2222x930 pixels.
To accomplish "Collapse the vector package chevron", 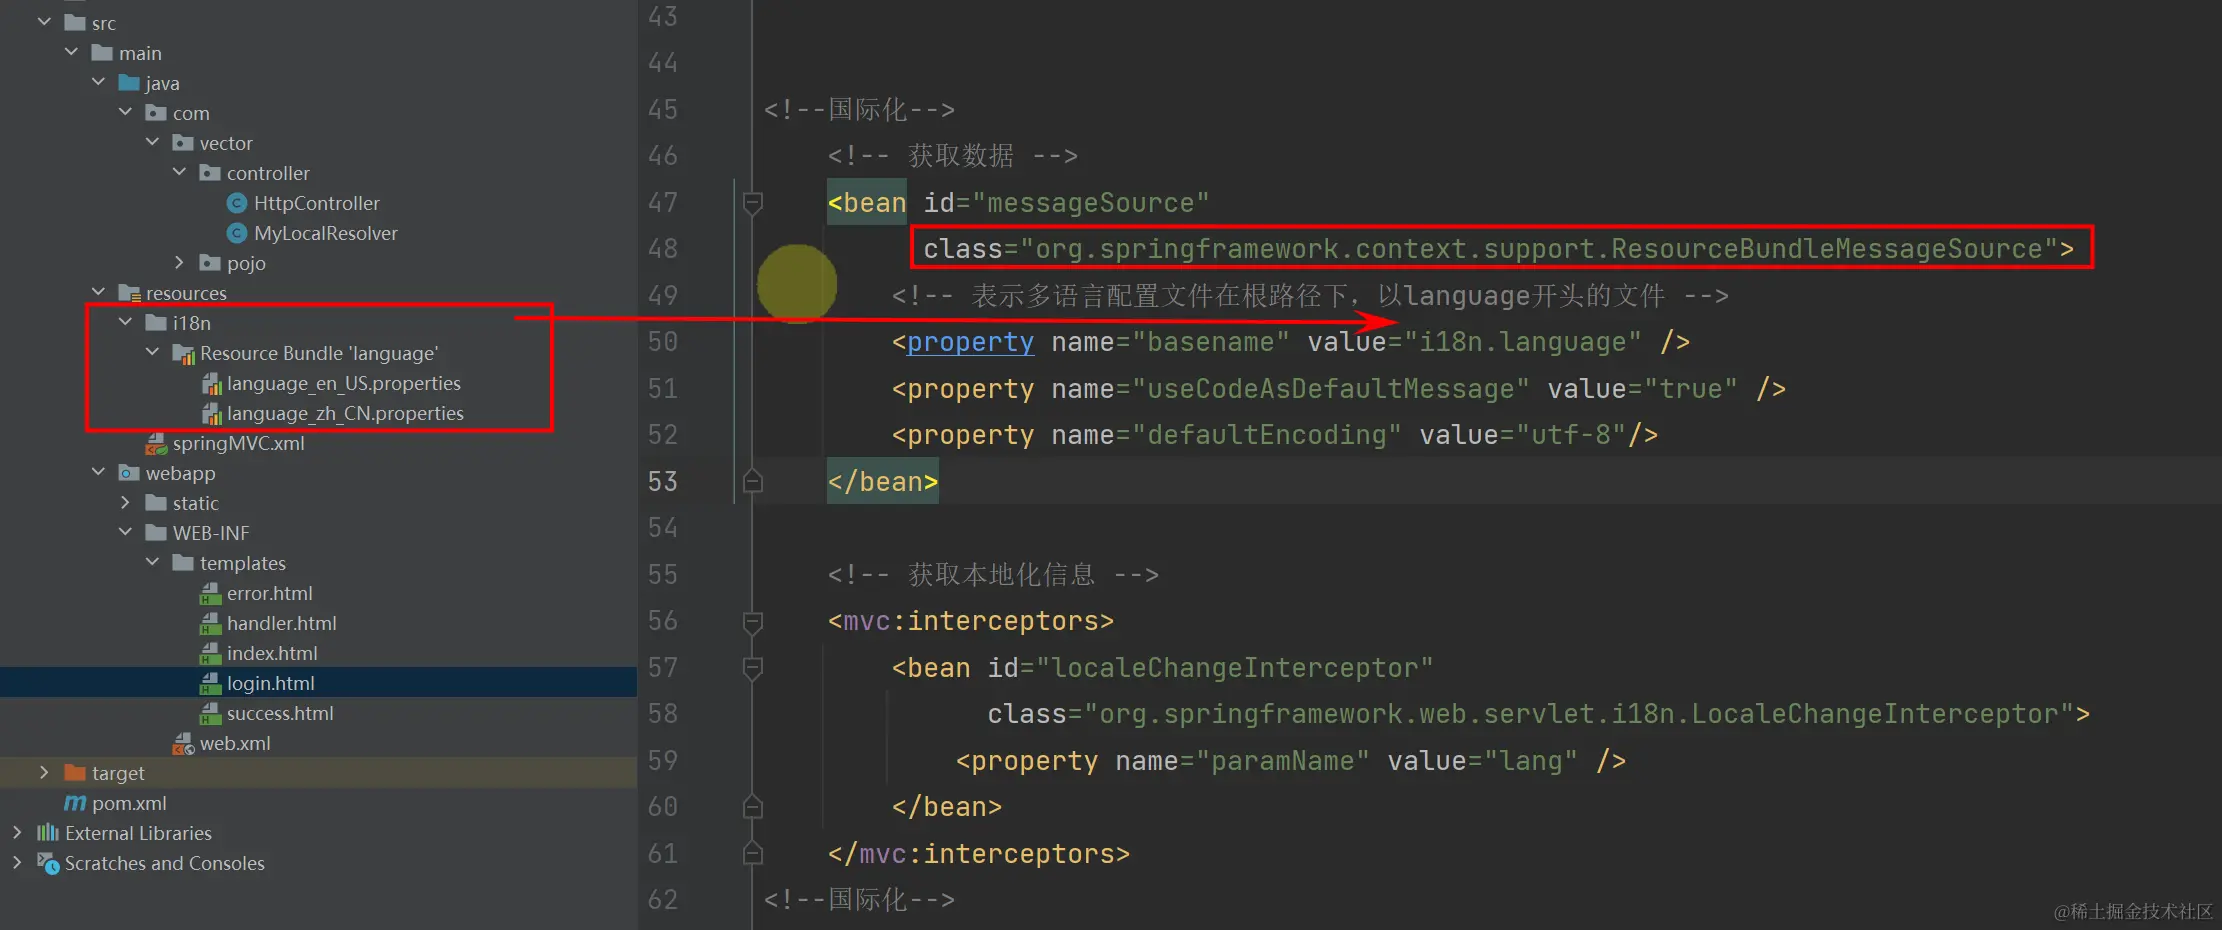I will point(152,141).
